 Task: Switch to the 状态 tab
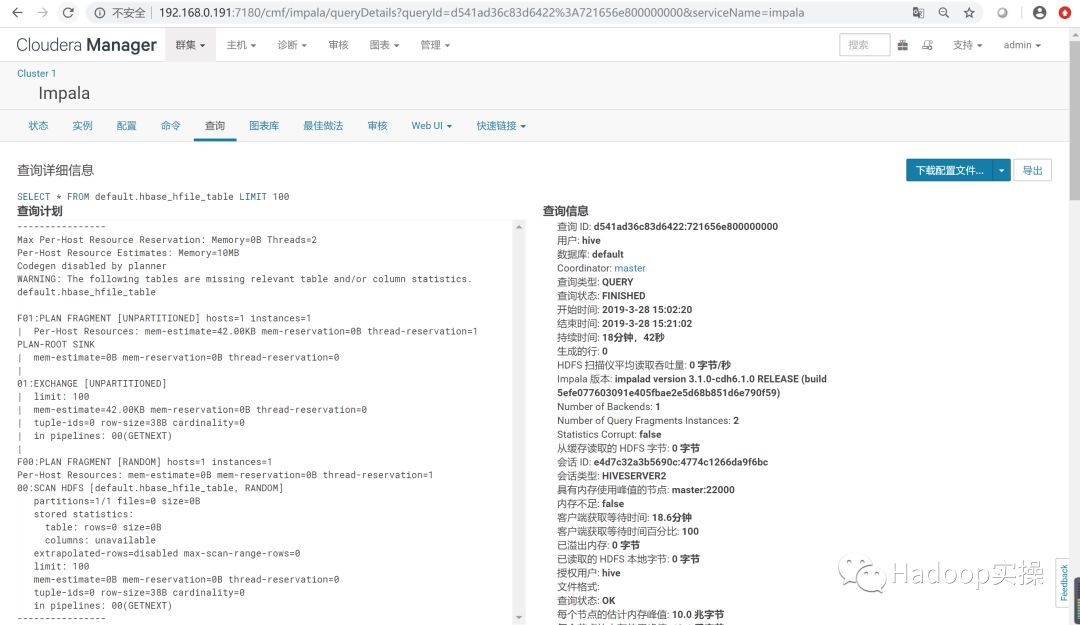(39, 125)
